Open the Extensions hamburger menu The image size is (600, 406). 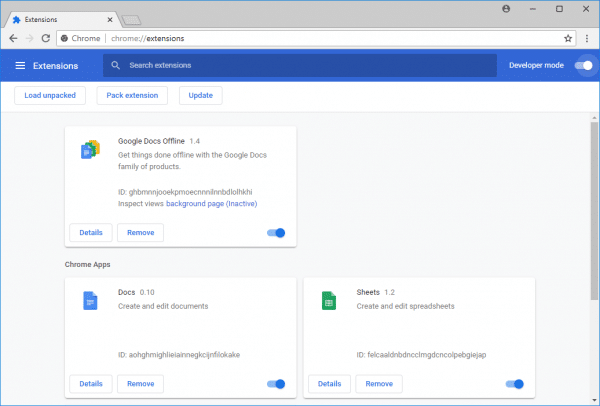coord(20,65)
